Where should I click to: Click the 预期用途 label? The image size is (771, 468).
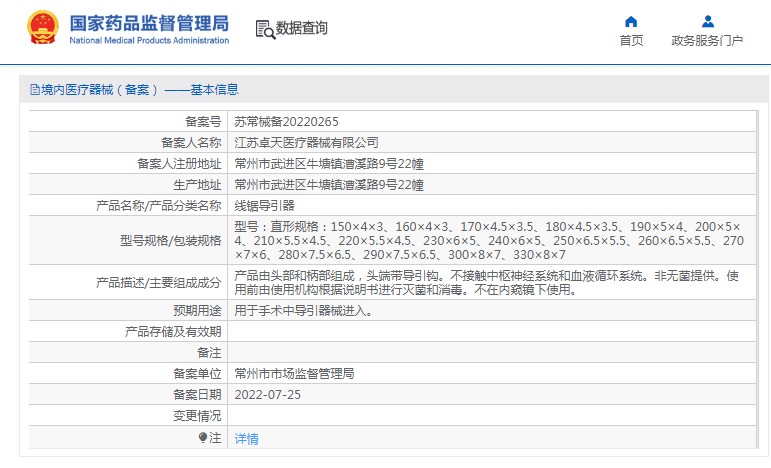(x=197, y=311)
